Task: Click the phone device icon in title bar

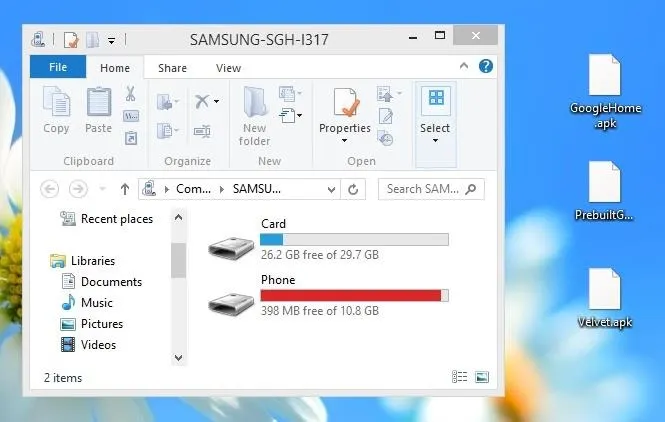Action: (38, 39)
